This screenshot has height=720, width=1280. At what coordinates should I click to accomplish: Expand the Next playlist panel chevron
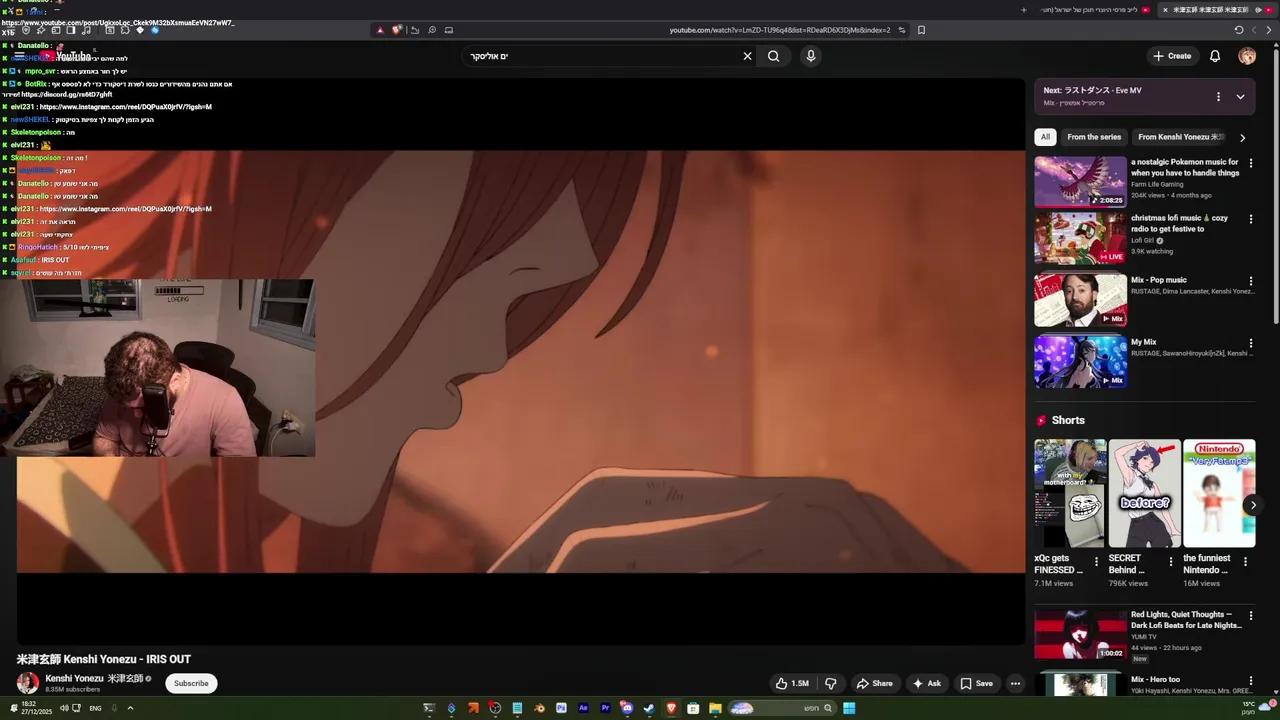[x=1240, y=97]
